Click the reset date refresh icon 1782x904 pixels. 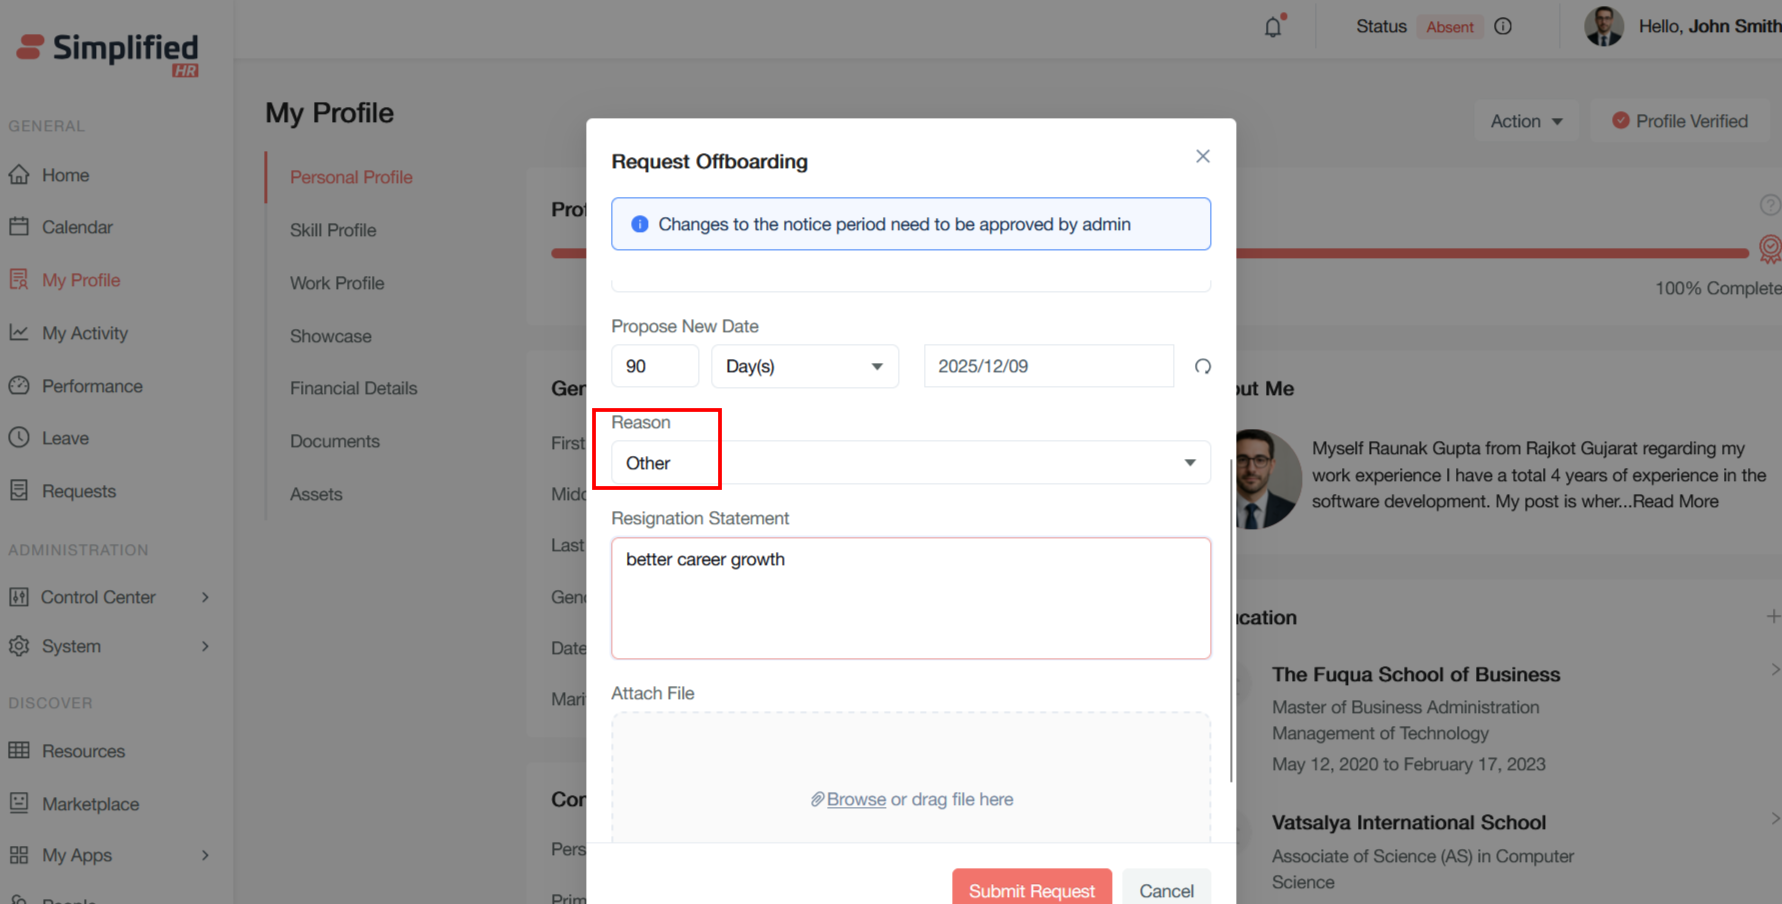click(1202, 367)
